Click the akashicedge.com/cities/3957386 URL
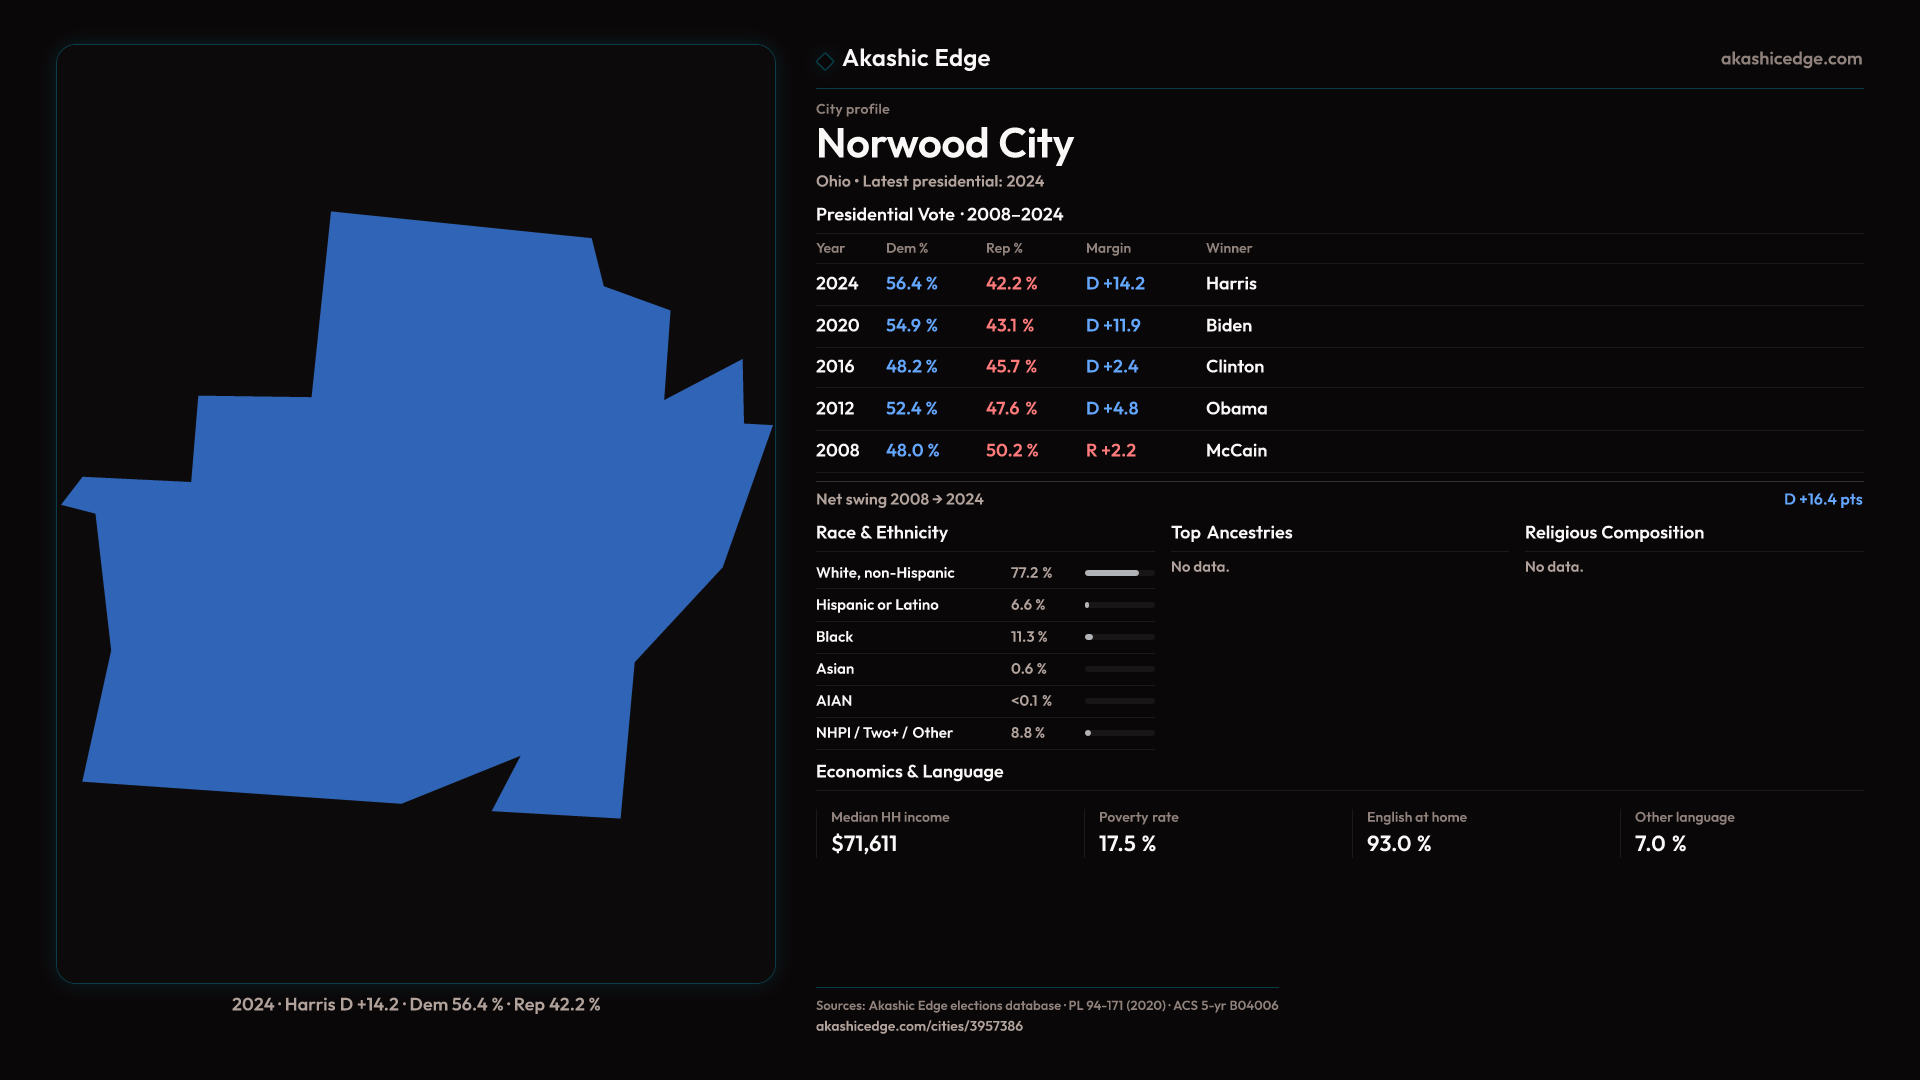The width and height of the screenshot is (1920, 1080). pyautogui.click(x=918, y=1026)
